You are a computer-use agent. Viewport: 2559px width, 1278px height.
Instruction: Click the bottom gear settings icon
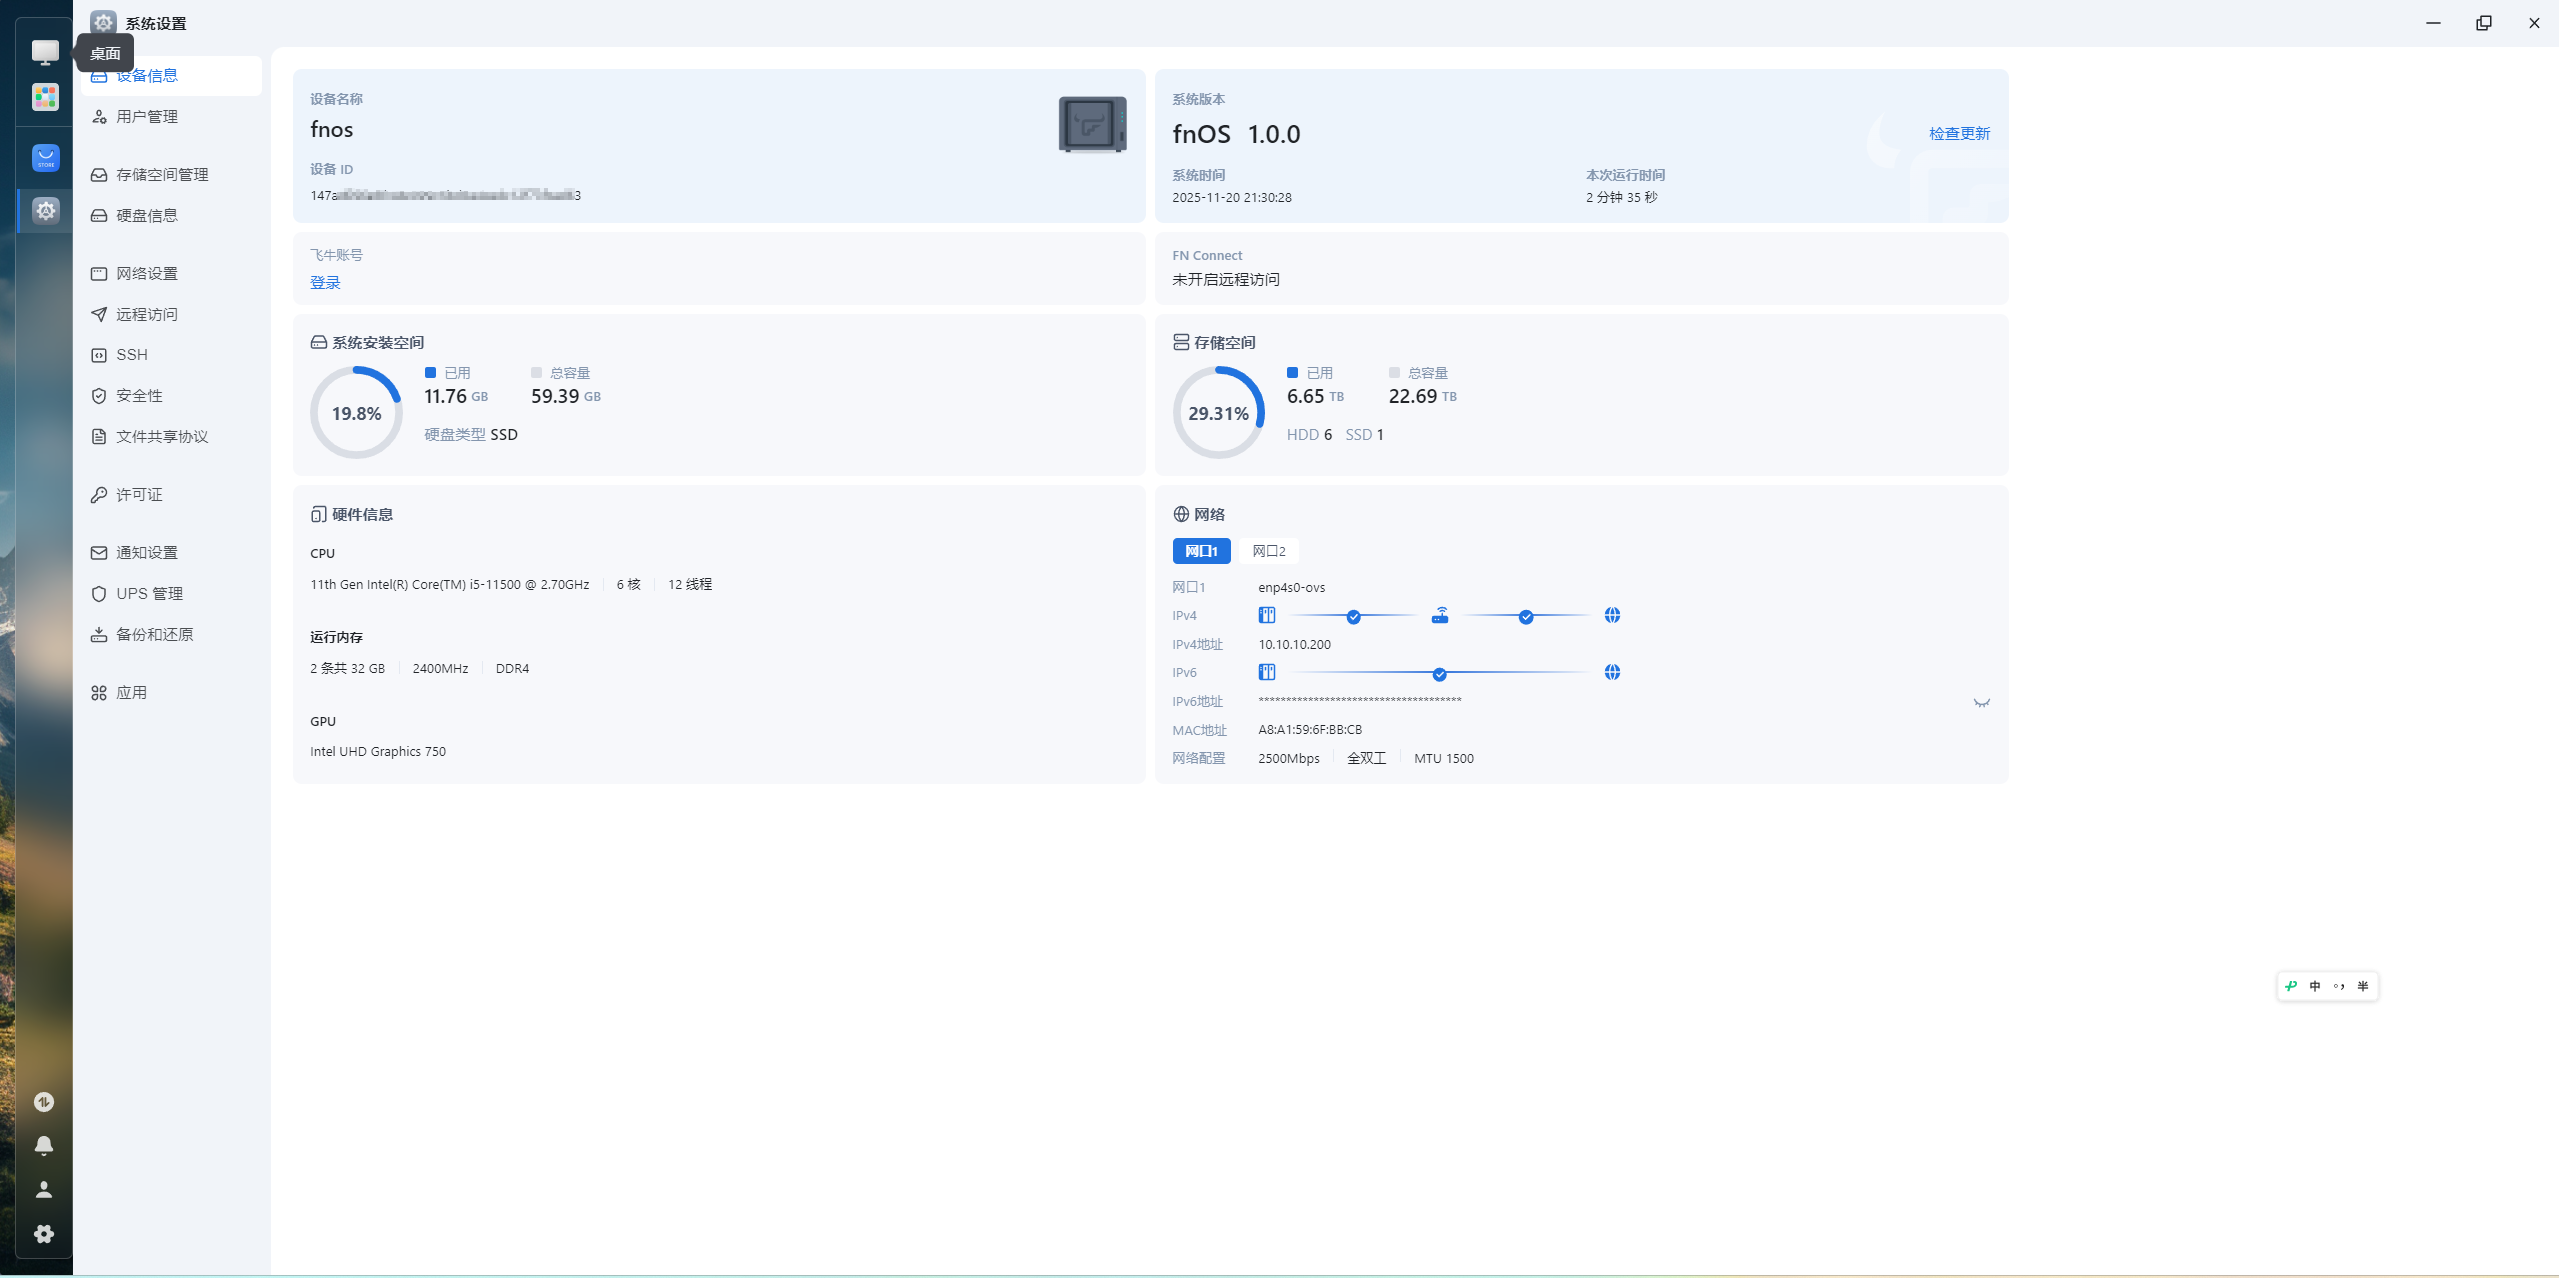pyautogui.click(x=44, y=1234)
